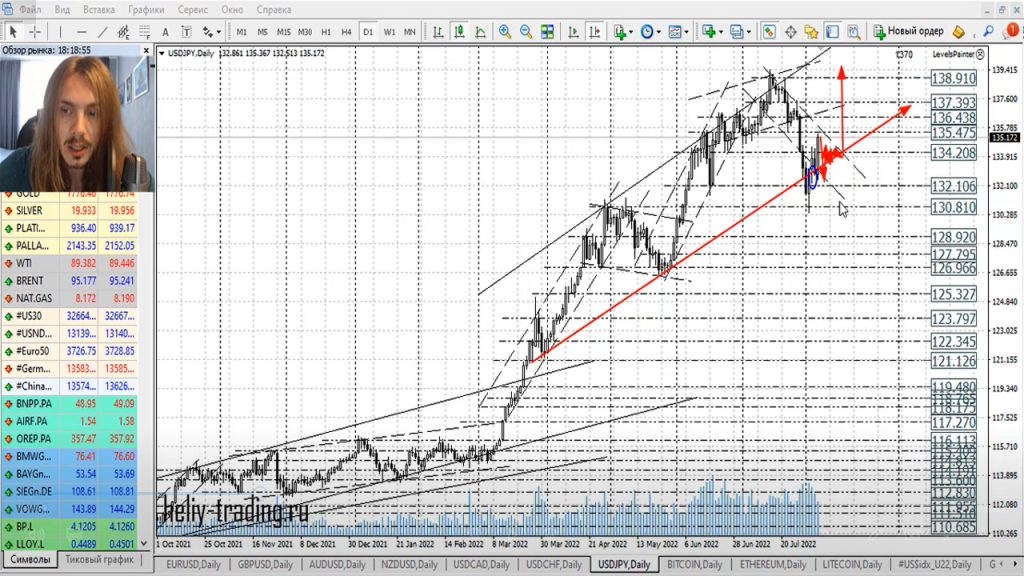
Task: Pick the trendline drawing tool
Action: 104,31
